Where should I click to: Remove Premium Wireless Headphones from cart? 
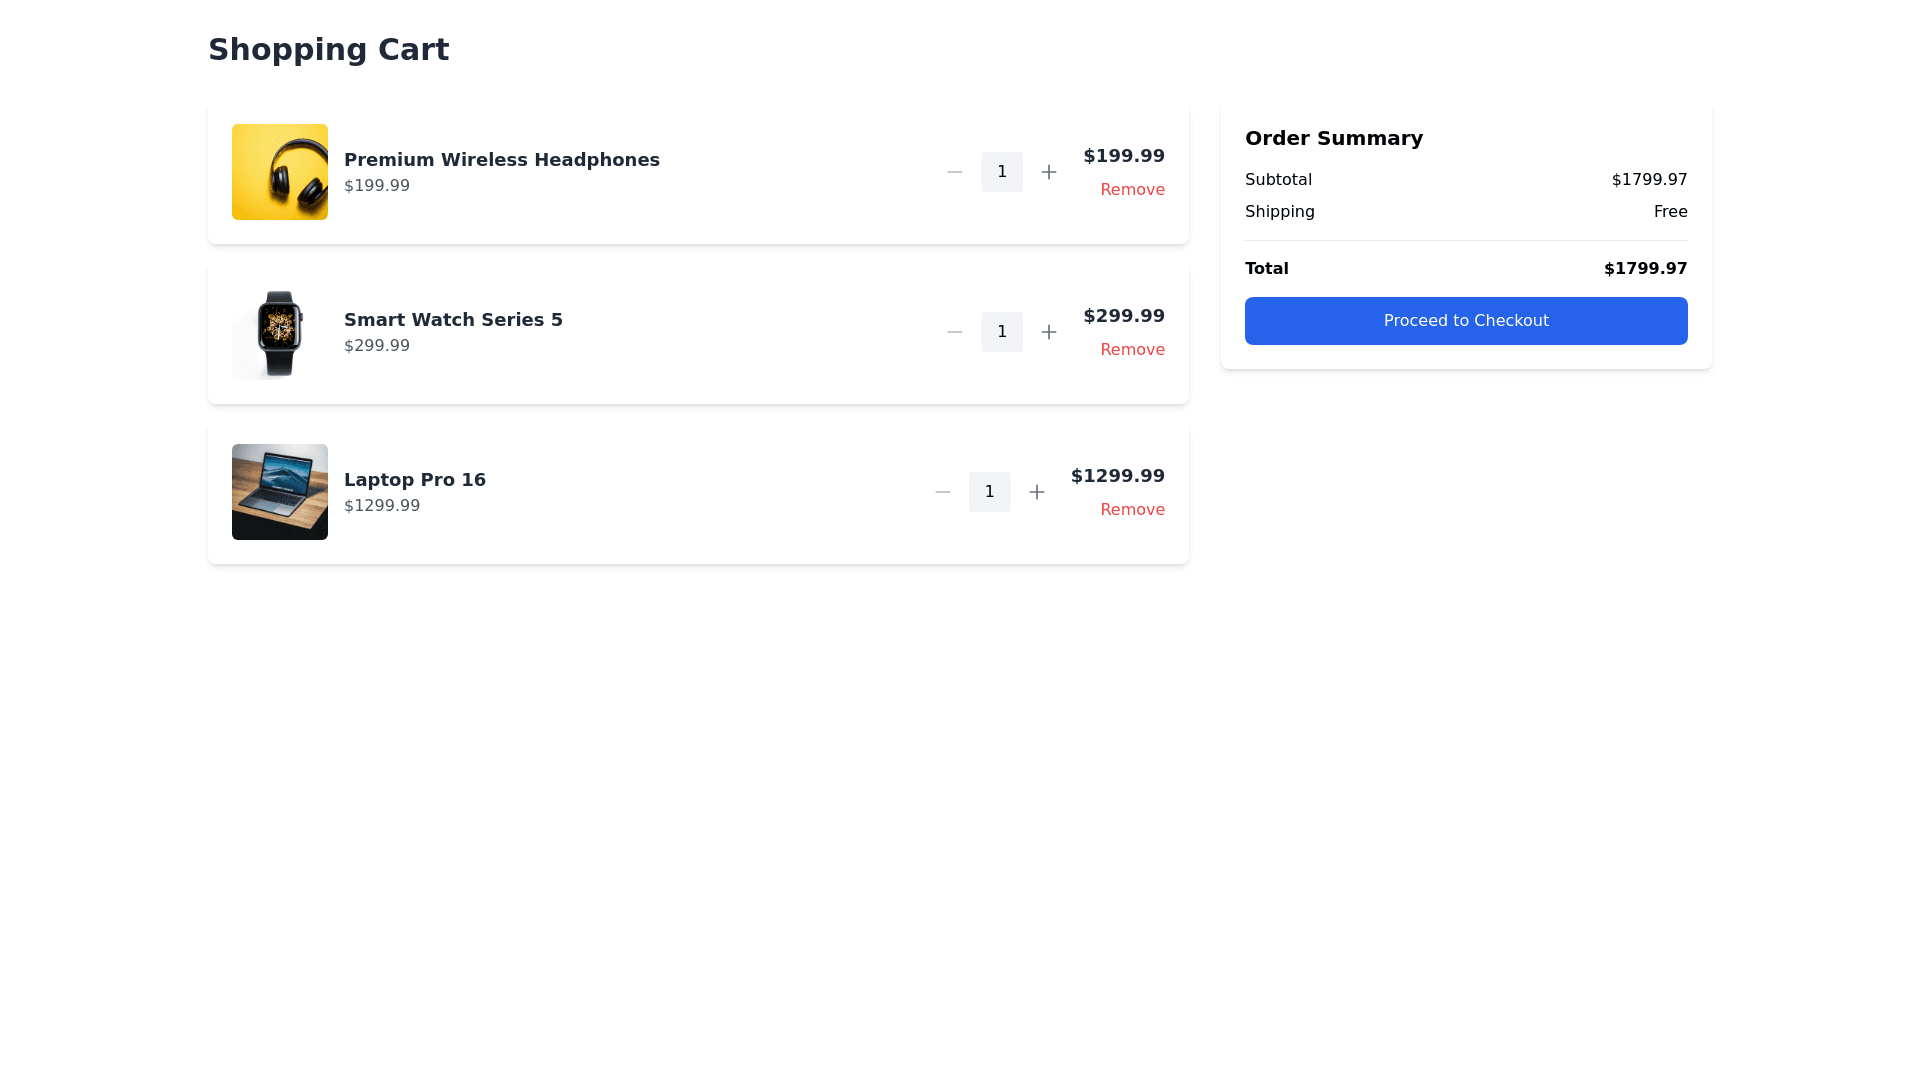point(1132,190)
